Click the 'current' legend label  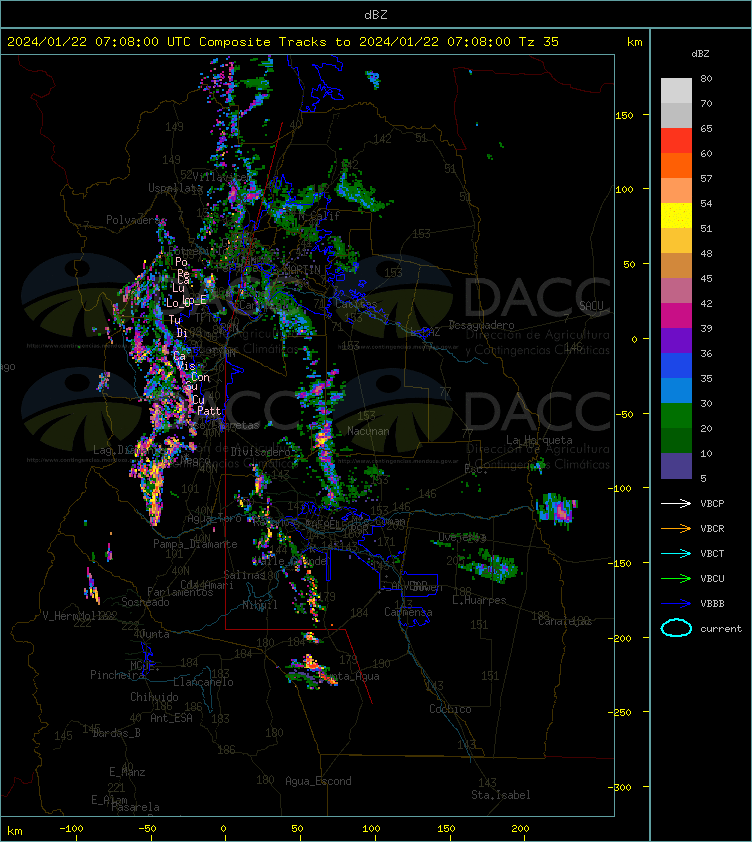[x=721, y=628]
